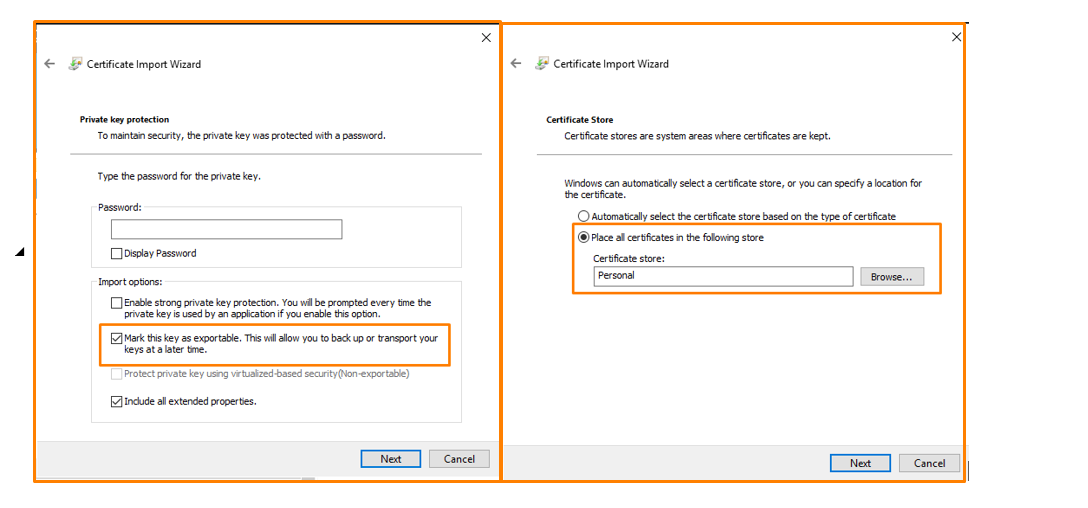Toggle the Display Password checkbox
This screenshot has width=1088, height=508.
(117, 254)
